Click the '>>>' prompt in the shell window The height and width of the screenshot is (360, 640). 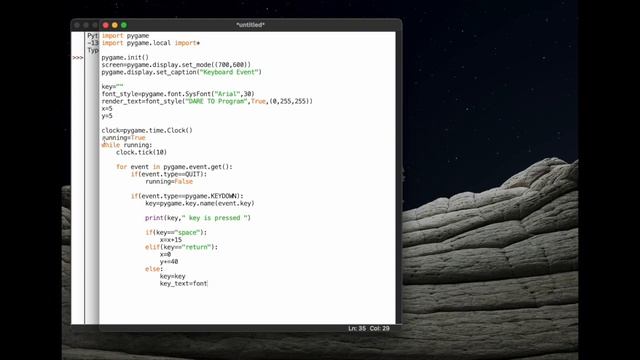[78, 58]
